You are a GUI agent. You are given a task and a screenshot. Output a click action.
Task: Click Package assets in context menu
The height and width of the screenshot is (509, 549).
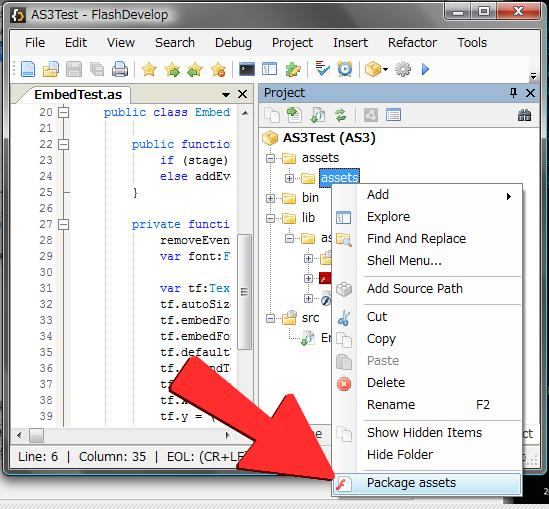(x=427, y=483)
